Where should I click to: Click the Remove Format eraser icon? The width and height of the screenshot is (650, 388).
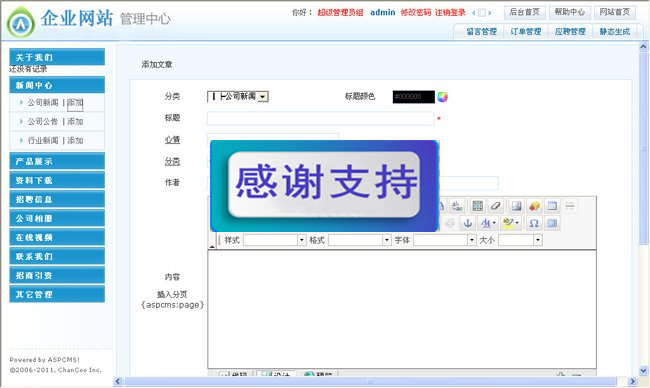point(495,206)
